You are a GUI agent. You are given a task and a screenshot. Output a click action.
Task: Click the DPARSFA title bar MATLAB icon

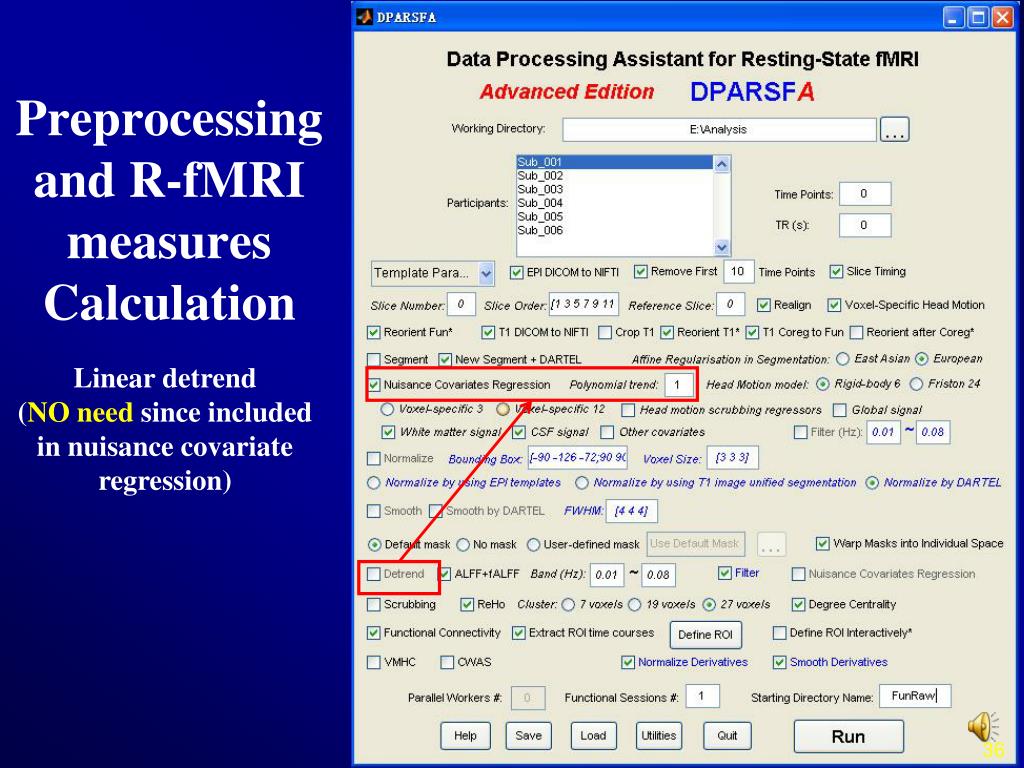364,17
